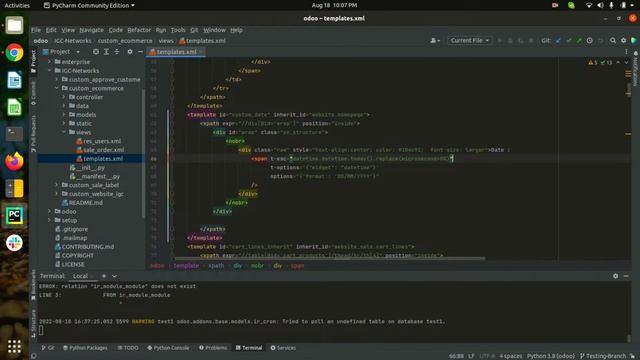This screenshot has height=360, width=640.
Task: Click Python 3.8 (odoo) interpreter widget
Action: coord(551,356)
